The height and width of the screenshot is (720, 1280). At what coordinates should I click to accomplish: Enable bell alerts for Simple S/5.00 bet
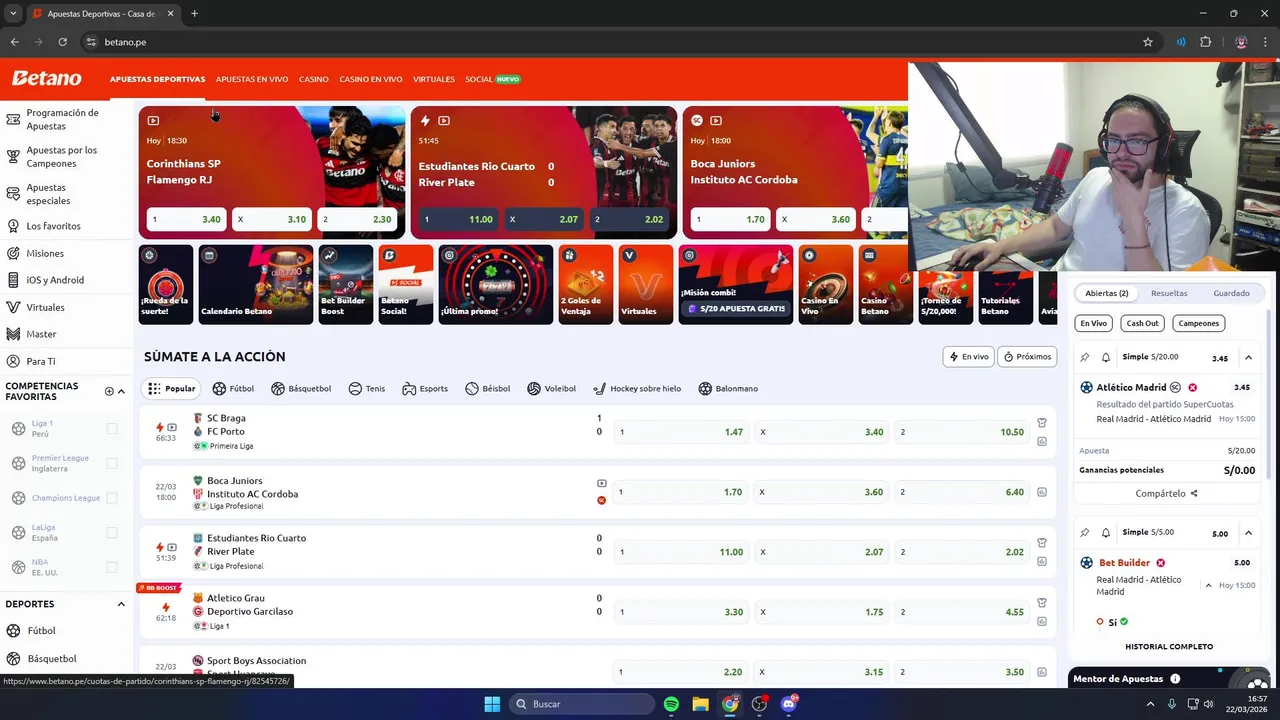click(x=1106, y=533)
